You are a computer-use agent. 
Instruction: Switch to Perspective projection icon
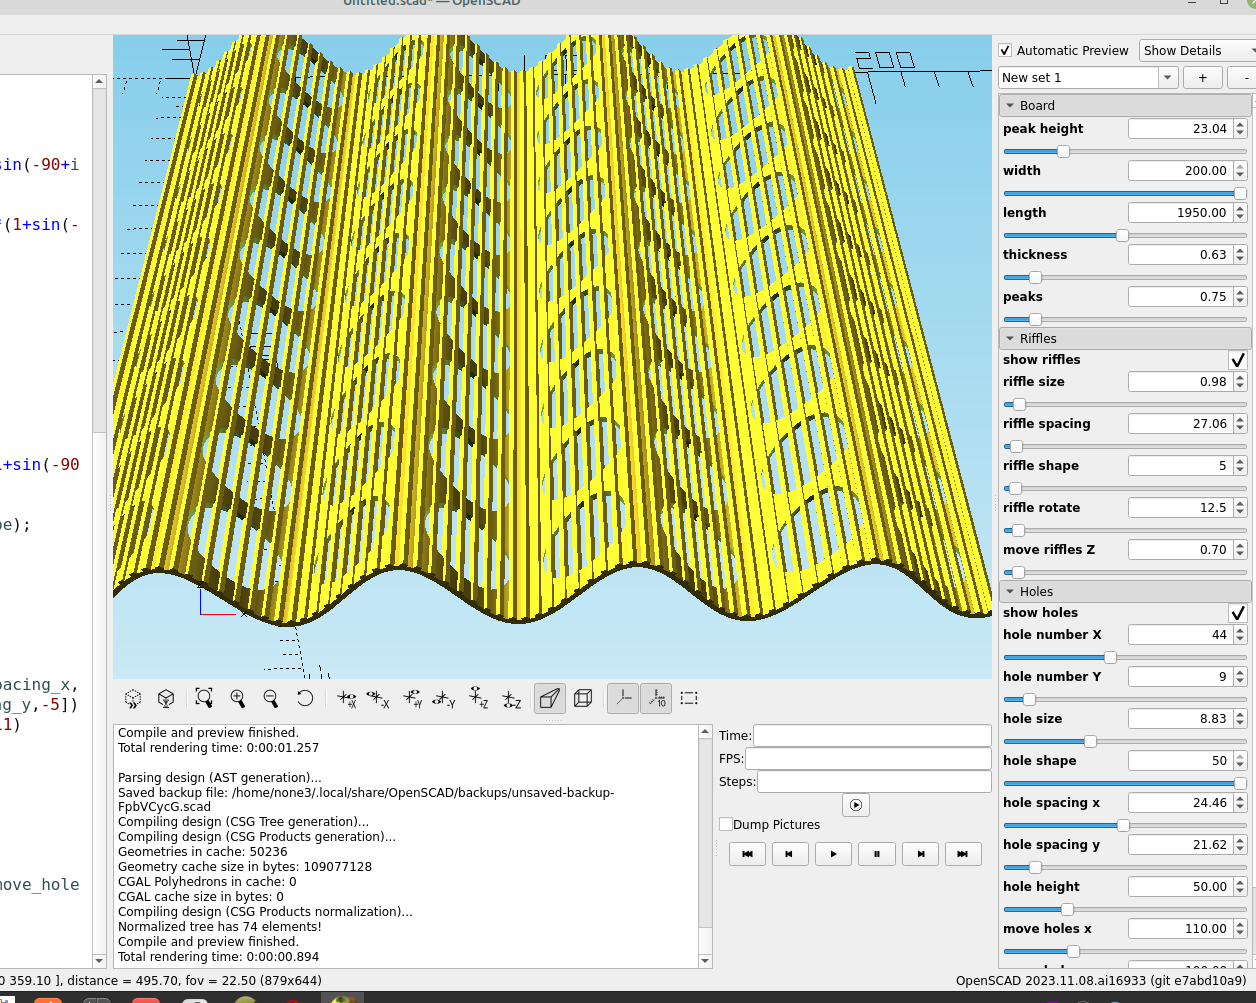click(549, 698)
